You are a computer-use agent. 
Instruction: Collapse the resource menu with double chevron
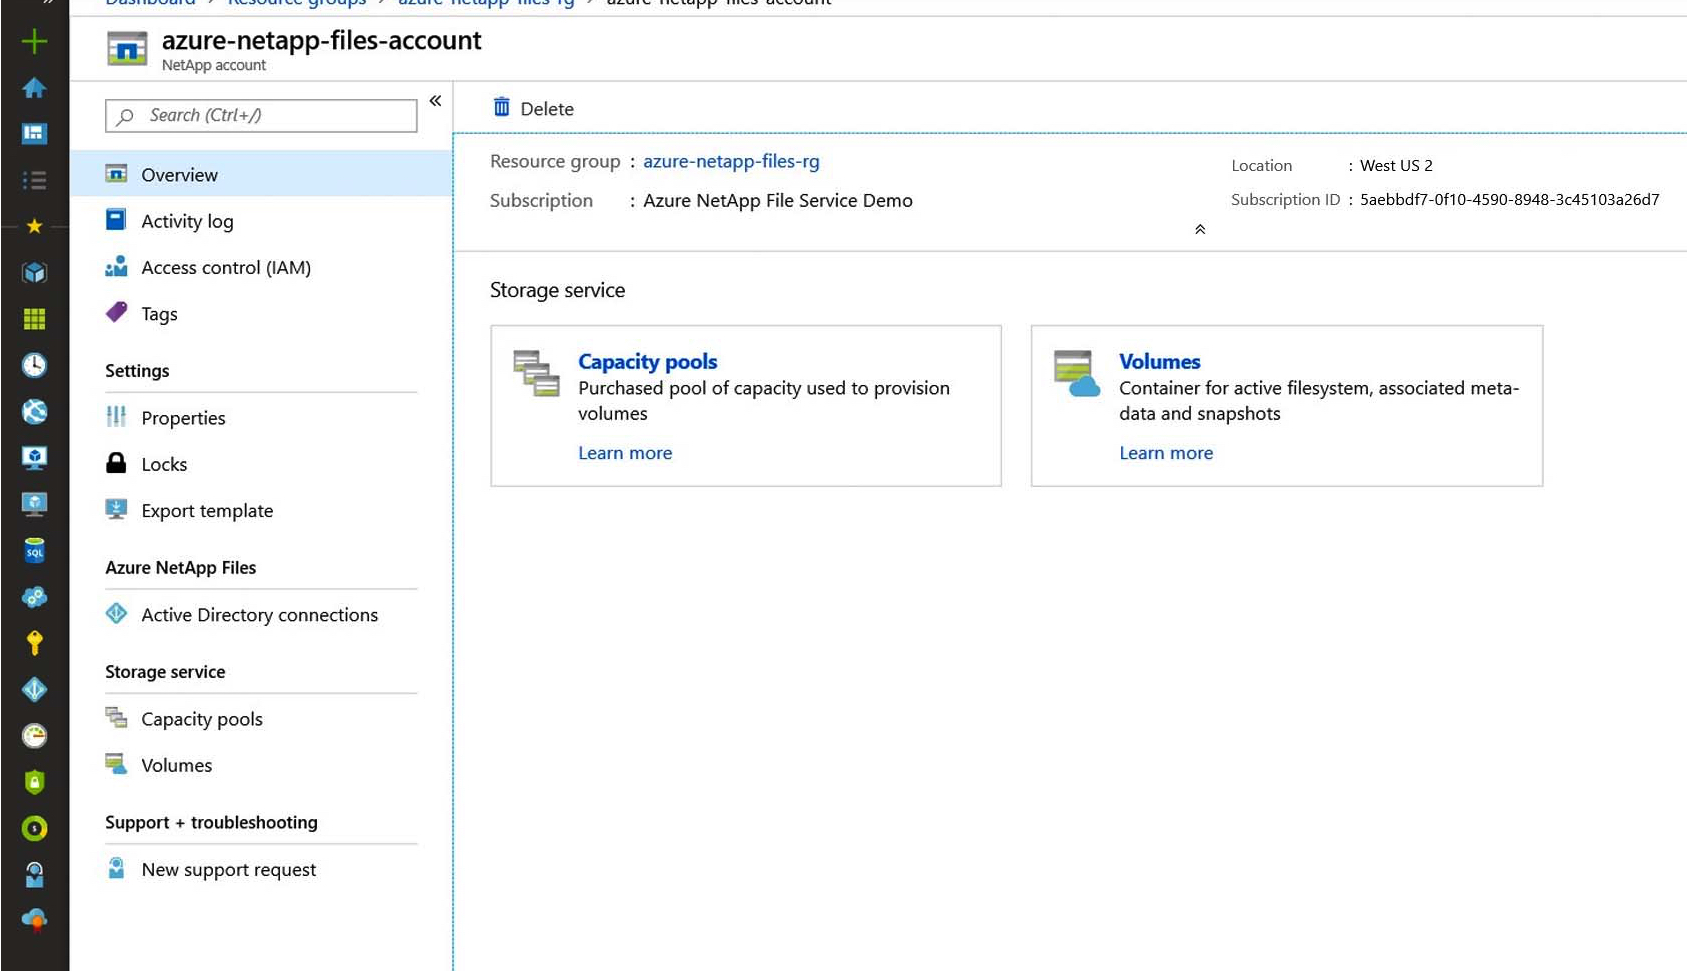click(x=435, y=101)
